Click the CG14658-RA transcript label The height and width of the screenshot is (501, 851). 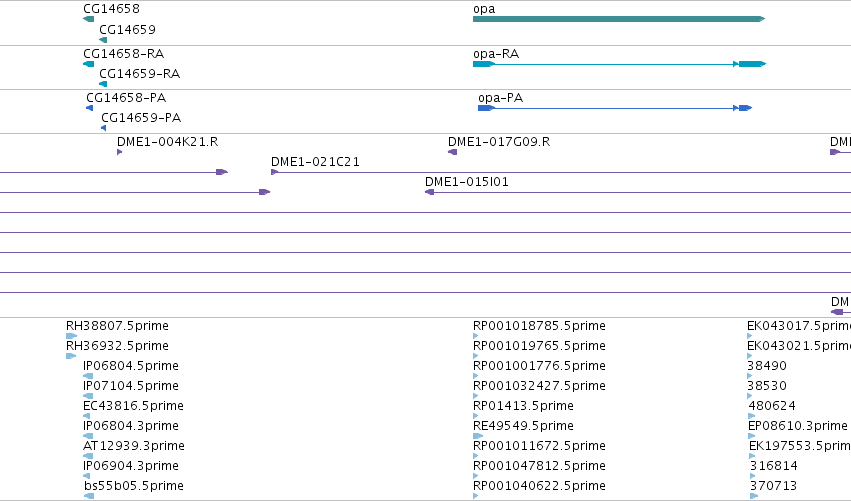pos(123,53)
